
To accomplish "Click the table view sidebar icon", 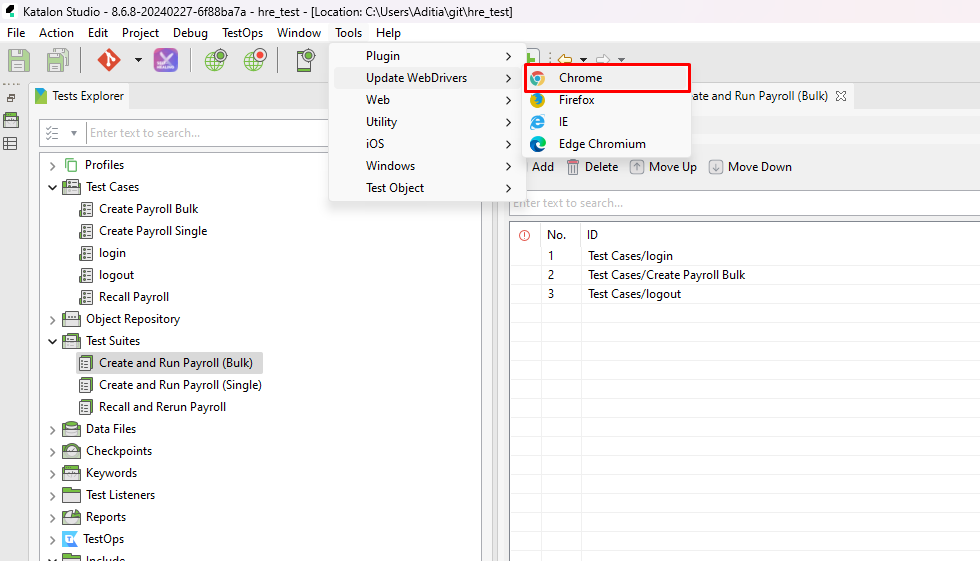I will click(x=11, y=144).
